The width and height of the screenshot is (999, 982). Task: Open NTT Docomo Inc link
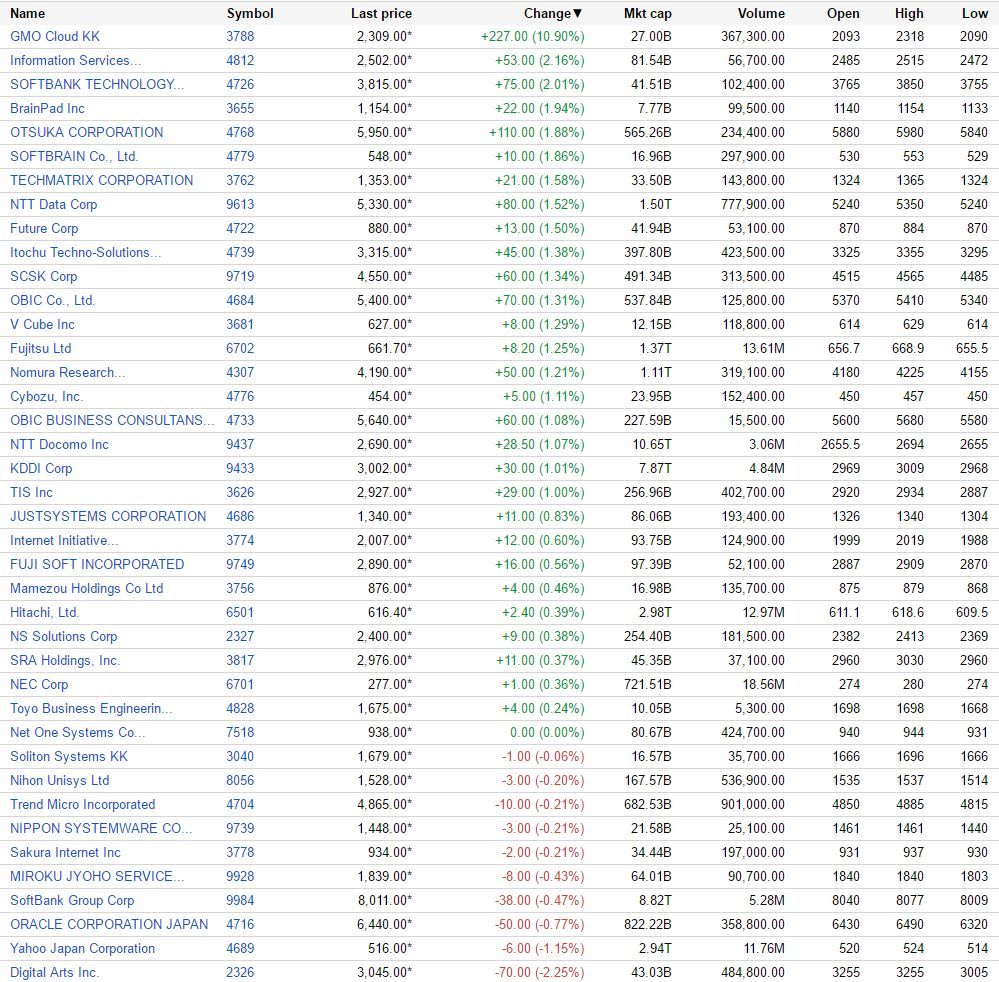pos(59,444)
